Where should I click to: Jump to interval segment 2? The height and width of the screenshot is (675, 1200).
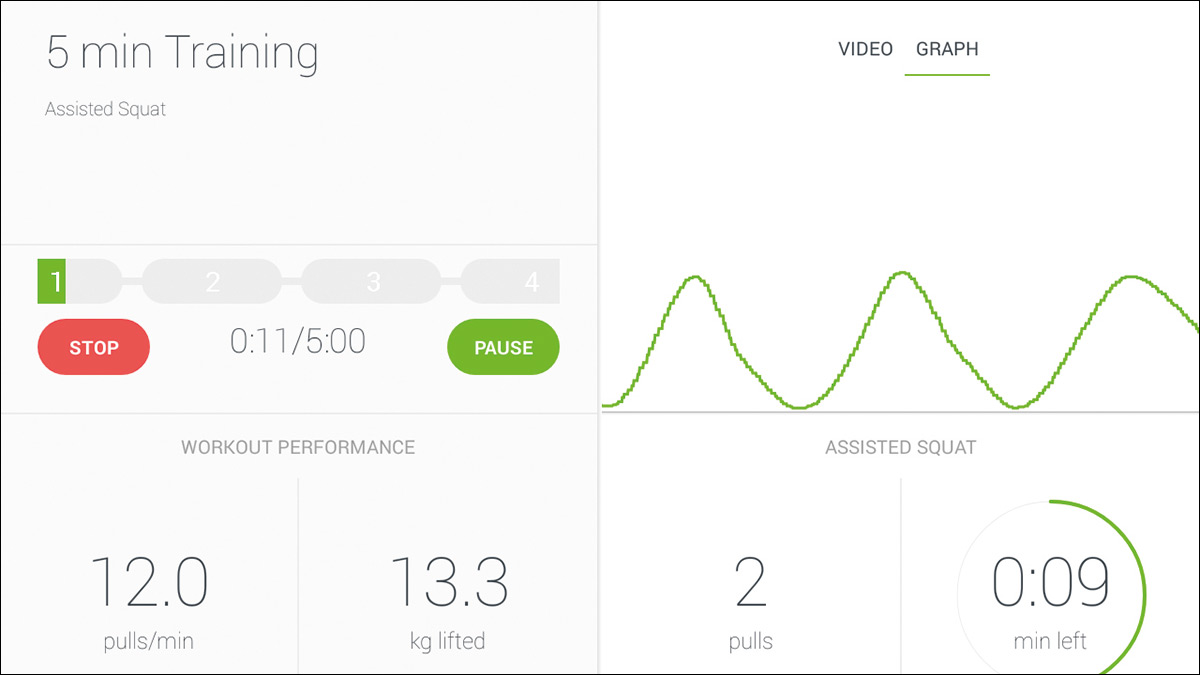click(212, 282)
